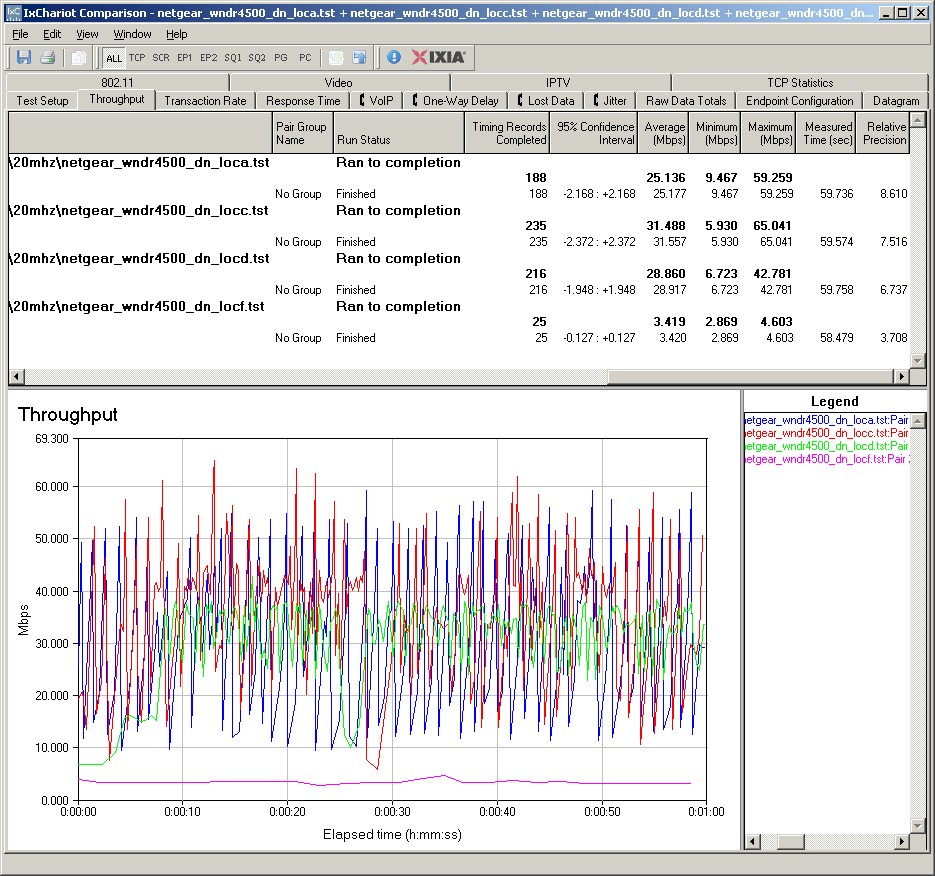Click the magenta locf legend entry
The image size is (935, 876).
click(x=826, y=459)
